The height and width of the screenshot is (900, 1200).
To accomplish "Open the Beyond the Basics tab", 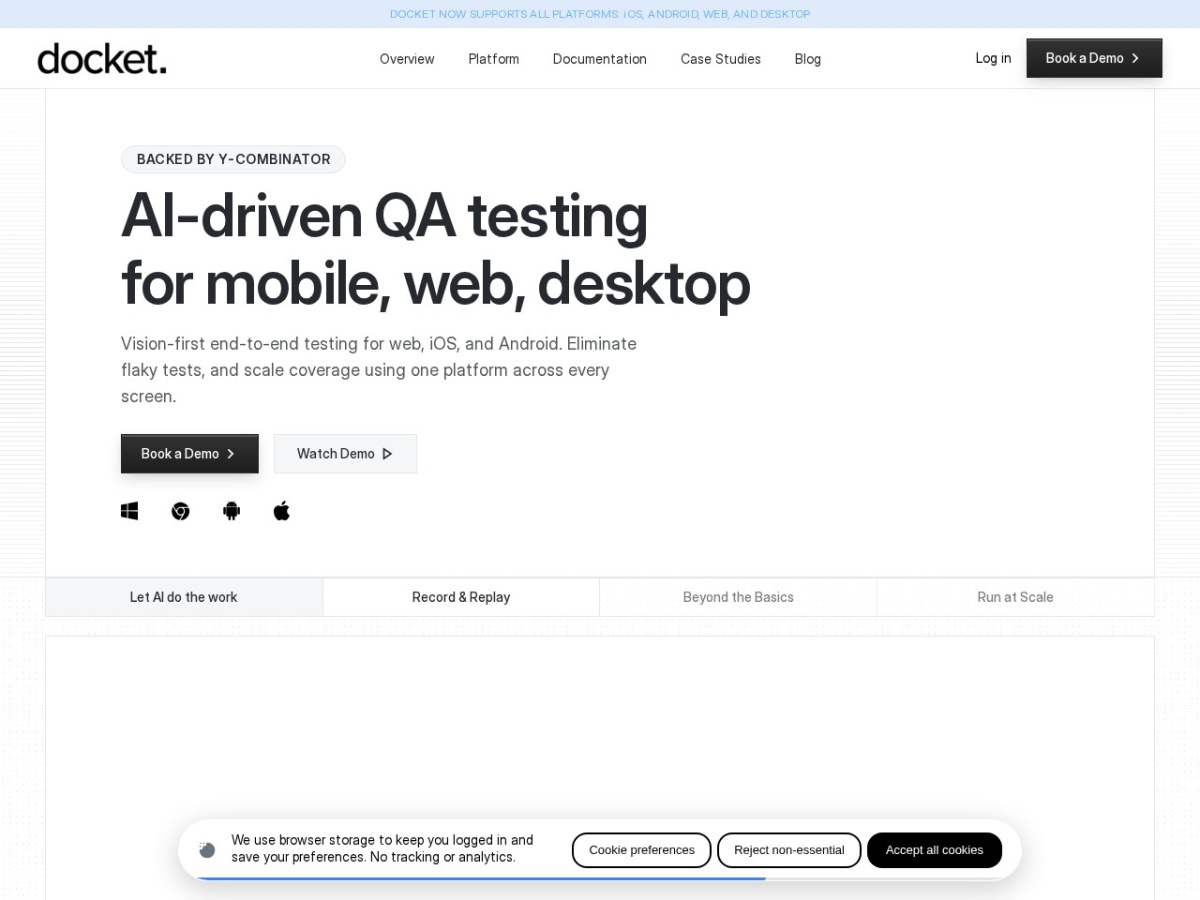I will coord(738,597).
